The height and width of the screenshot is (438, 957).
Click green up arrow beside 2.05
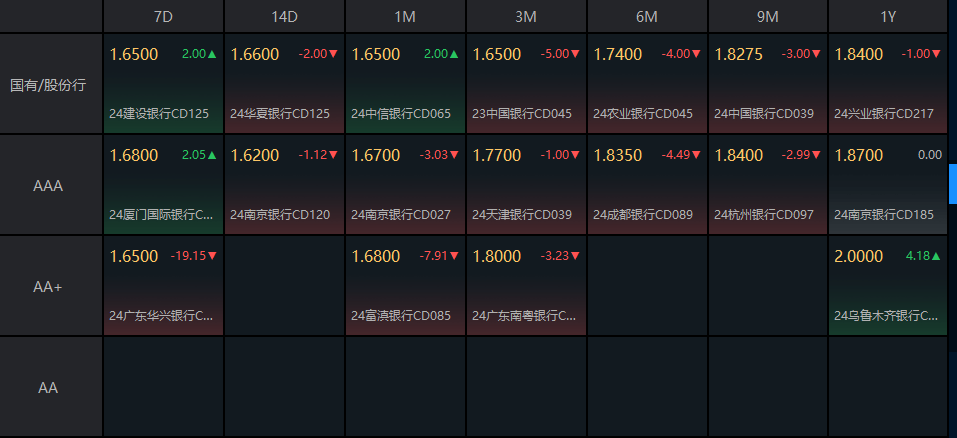(x=211, y=155)
